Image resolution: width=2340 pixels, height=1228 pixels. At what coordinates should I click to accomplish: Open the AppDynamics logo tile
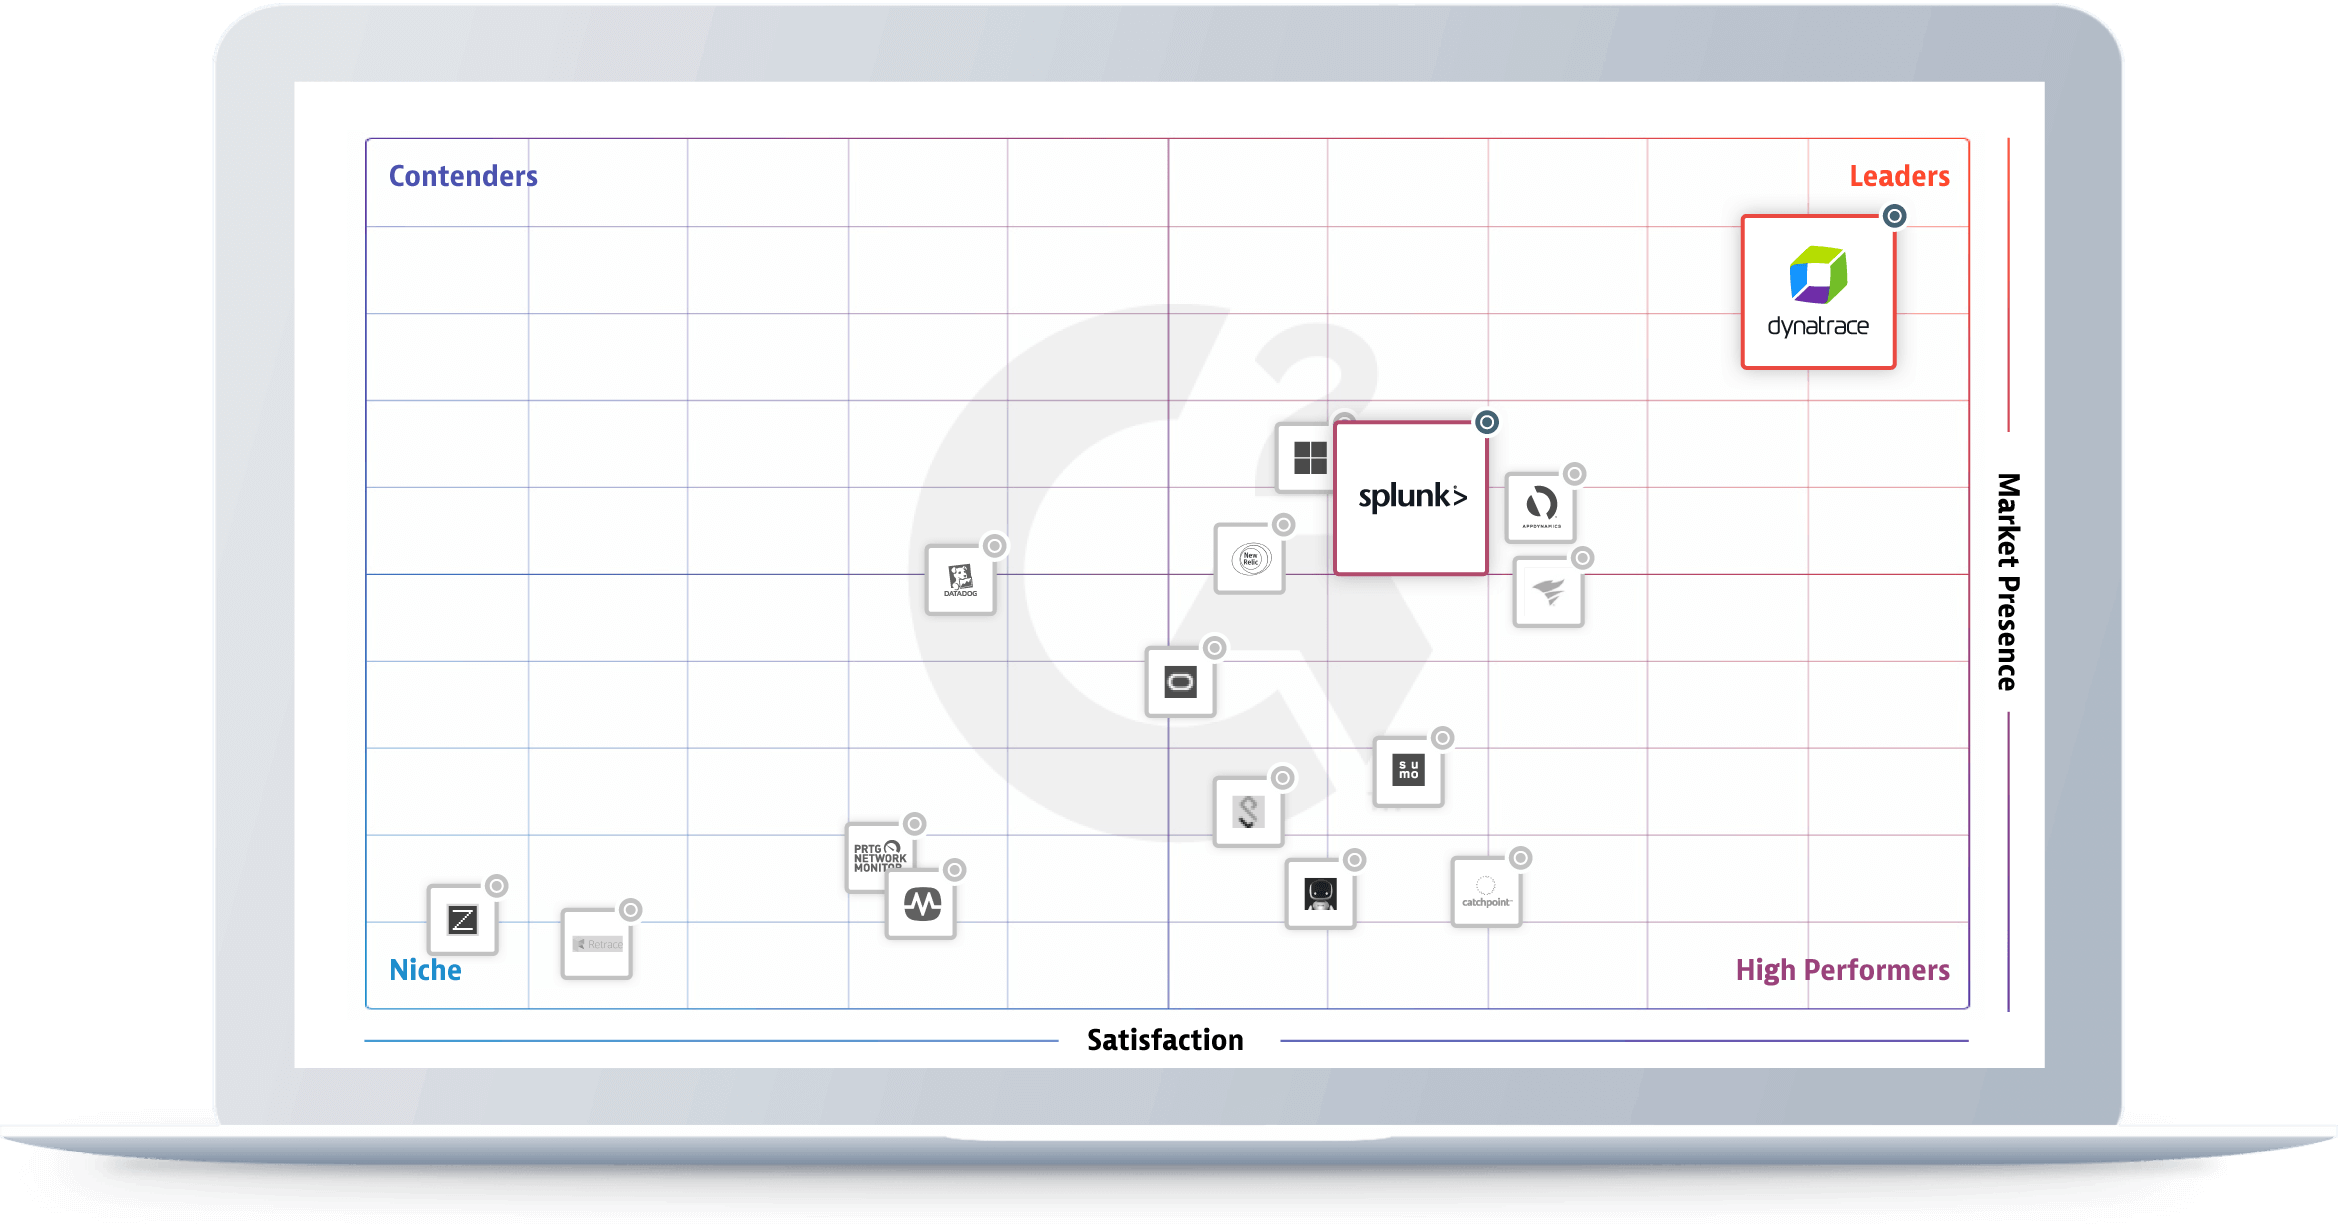(1541, 508)
